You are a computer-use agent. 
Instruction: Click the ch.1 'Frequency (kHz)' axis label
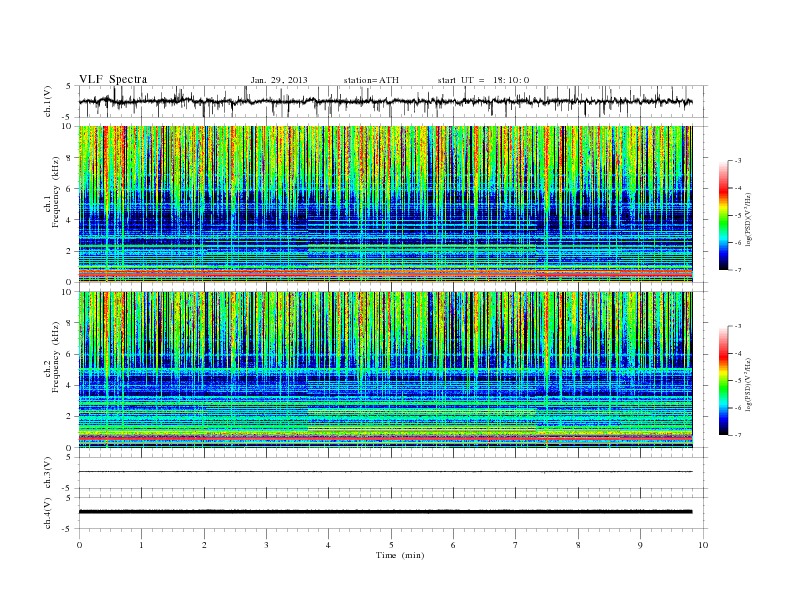pos(55,192)
